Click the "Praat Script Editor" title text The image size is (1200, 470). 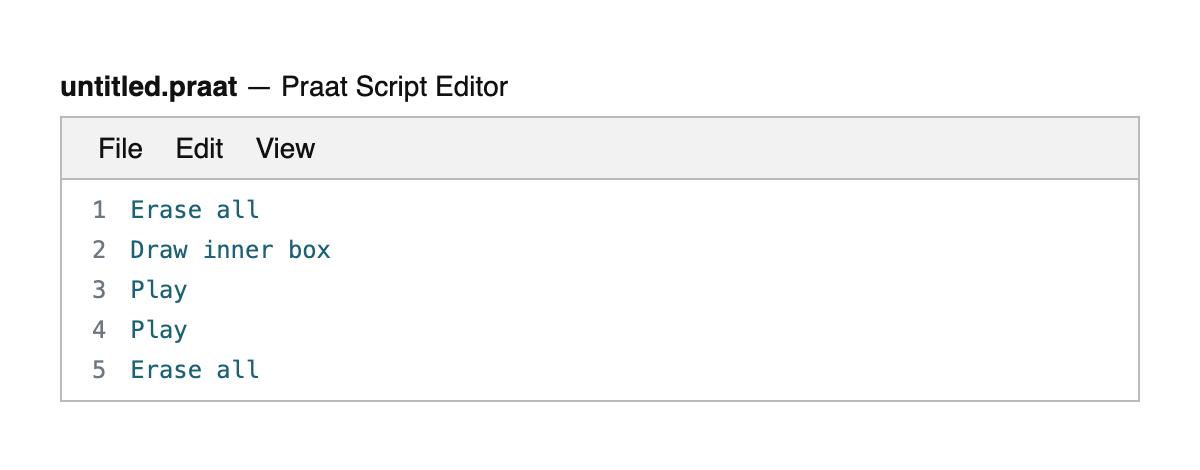[394, 88]
